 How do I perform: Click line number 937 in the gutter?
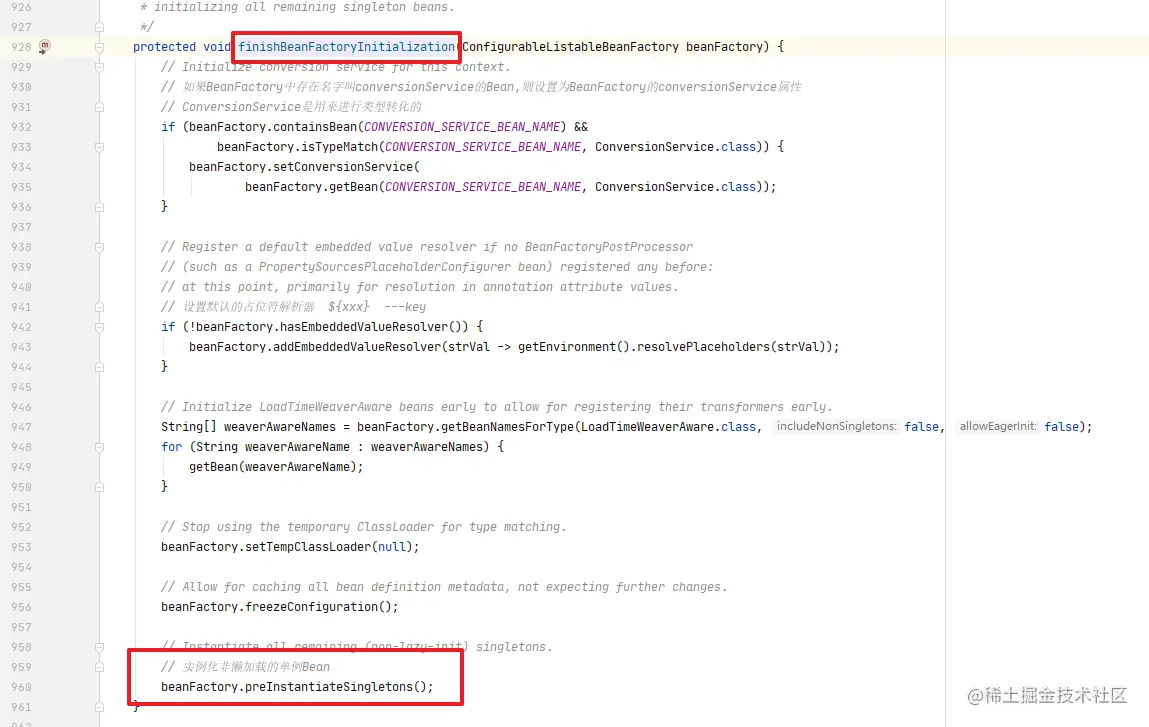click(x=21, y=227)
